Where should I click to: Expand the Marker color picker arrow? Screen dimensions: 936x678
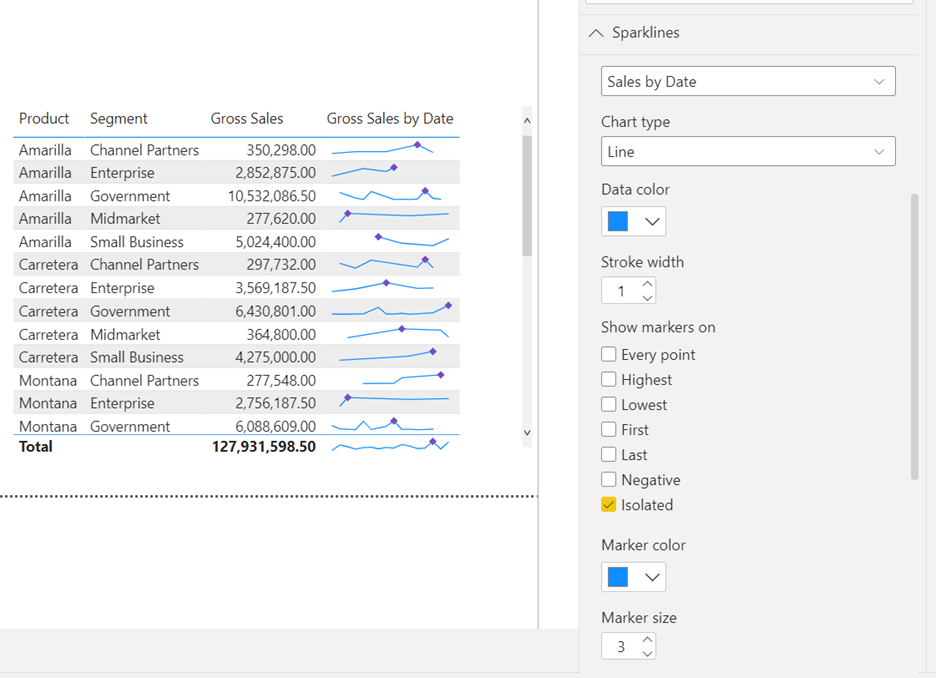tap(653, 577)
